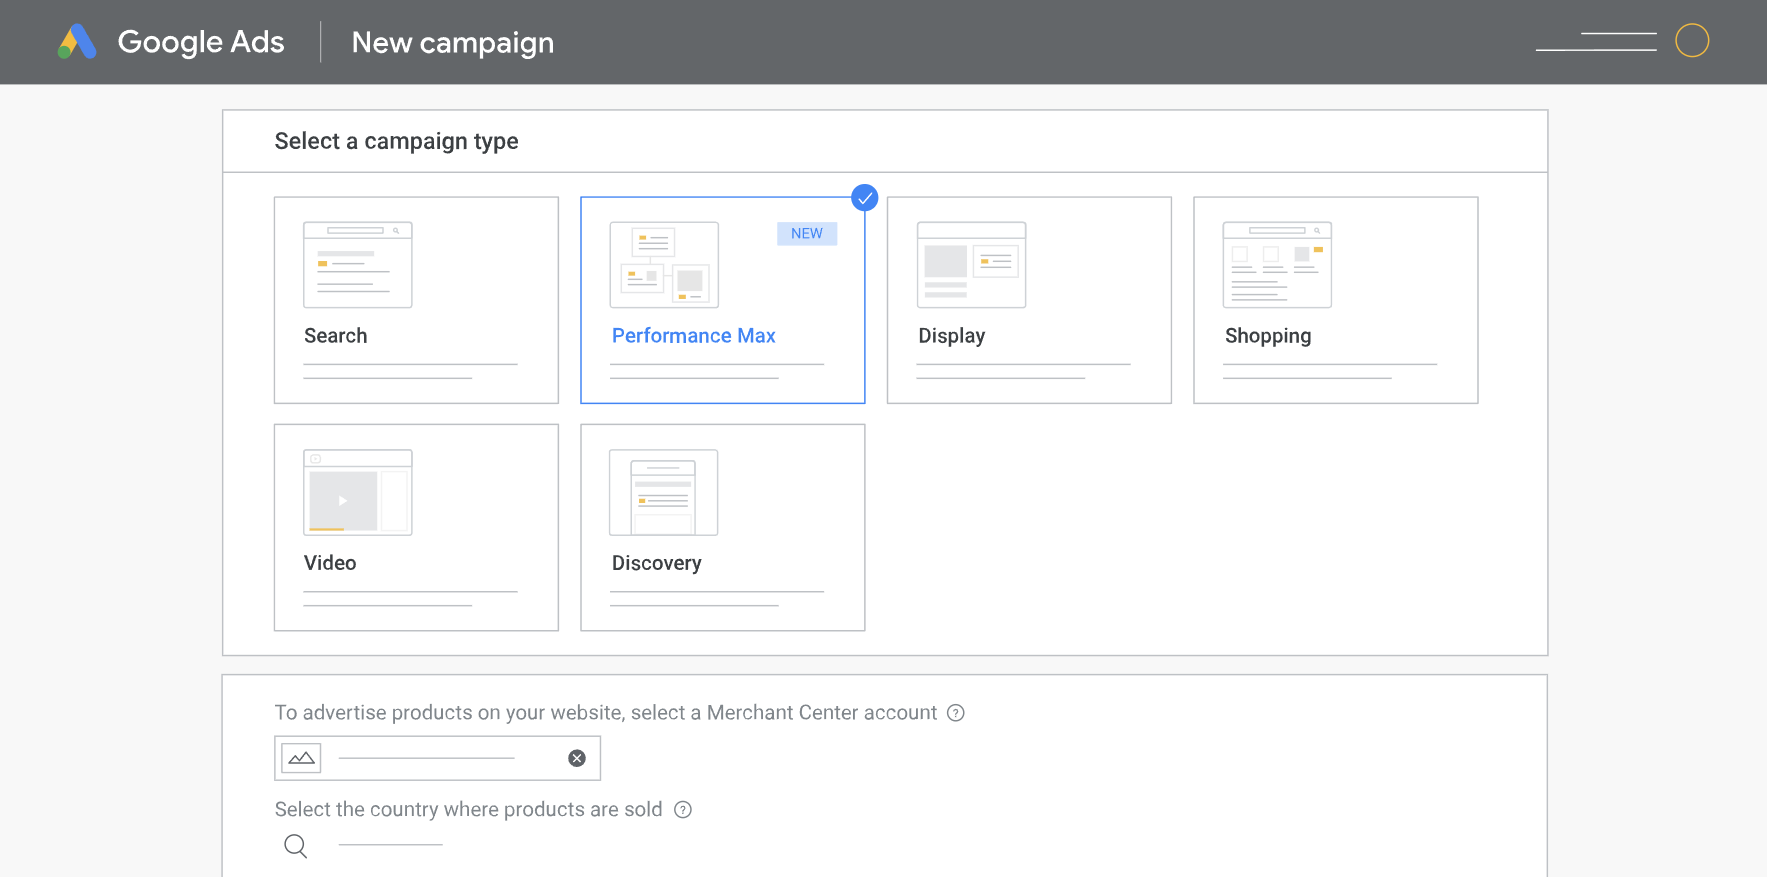
Task: Open help for Merchant Center account
Action: pyautogui.click(x=956, y=713)
